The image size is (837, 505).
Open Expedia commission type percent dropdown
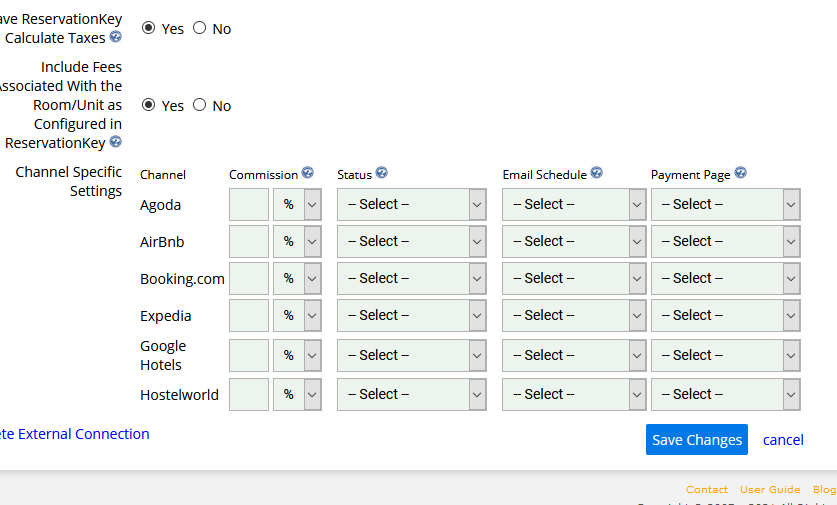pyautogui.click(x=297, y=315)
